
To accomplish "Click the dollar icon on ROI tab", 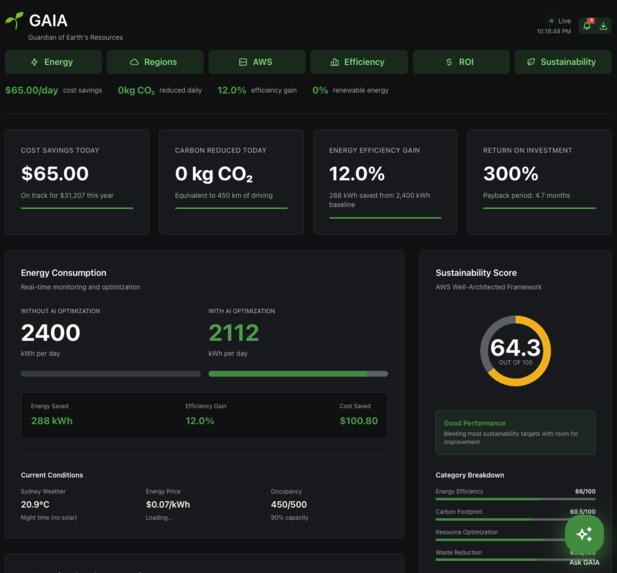I will (x=449, y=62).
